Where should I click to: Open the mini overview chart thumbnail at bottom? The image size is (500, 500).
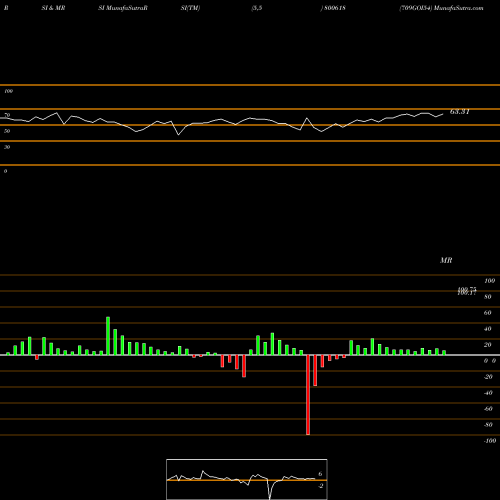tap(247, 479)
